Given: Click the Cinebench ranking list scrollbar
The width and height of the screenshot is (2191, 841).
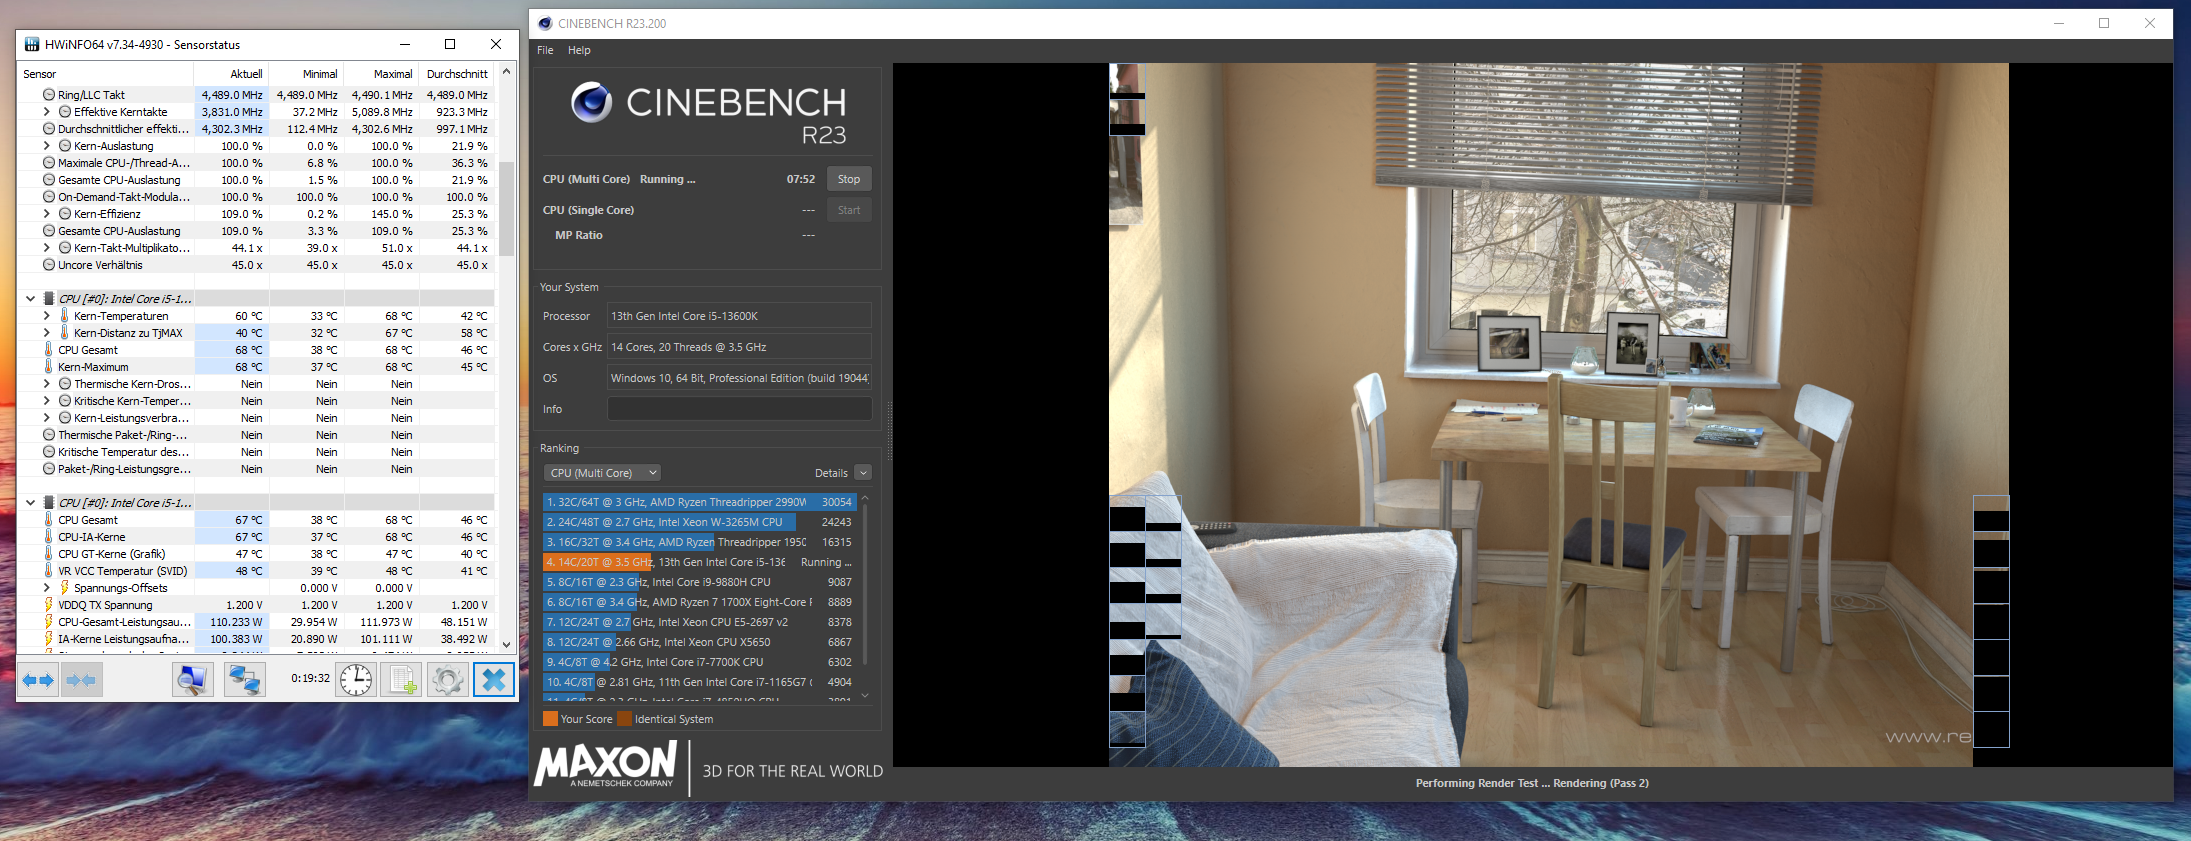Looking at the screenshot, I should (x=865, y=585).
